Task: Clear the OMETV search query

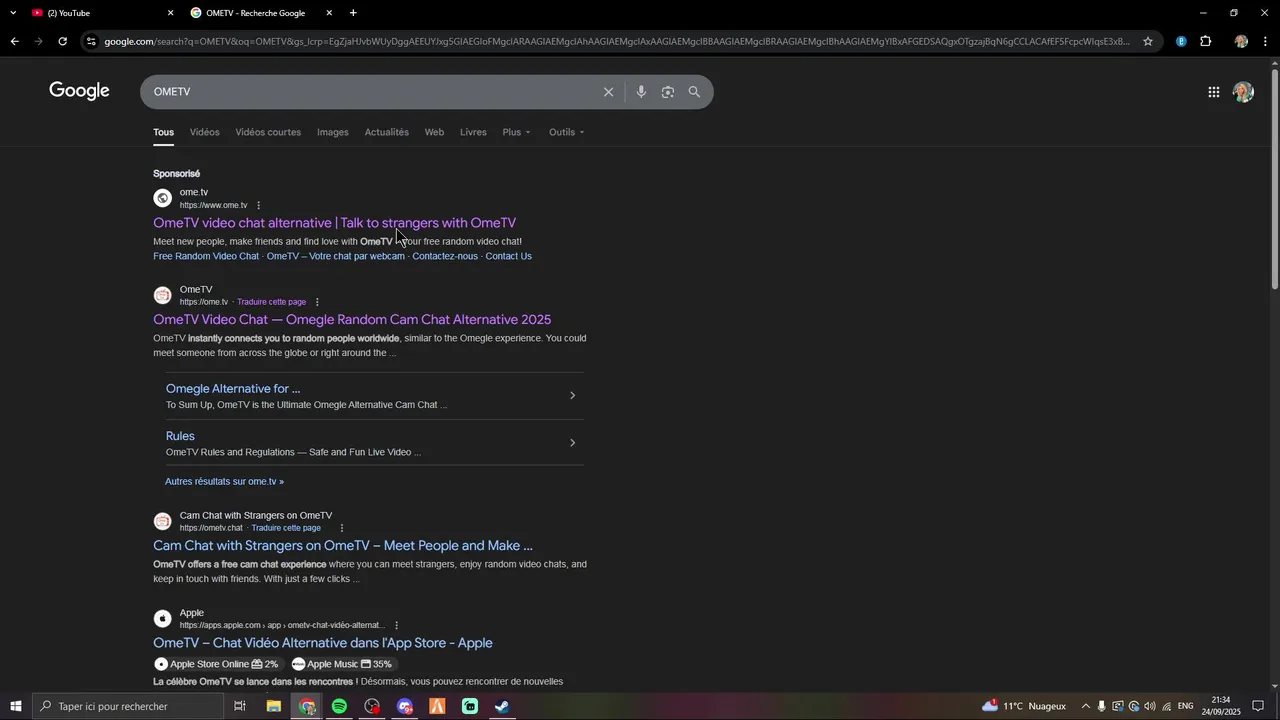Action: tap(608, 92)
